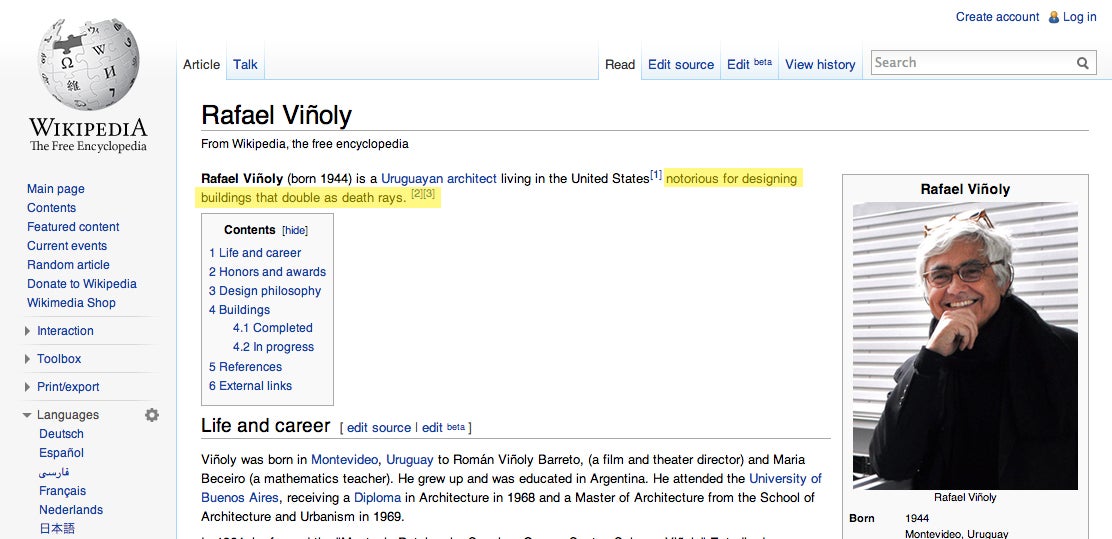Jump to 4 Buildings section
The width and height of the screenshot is (1112, 539).
[239, 310]
